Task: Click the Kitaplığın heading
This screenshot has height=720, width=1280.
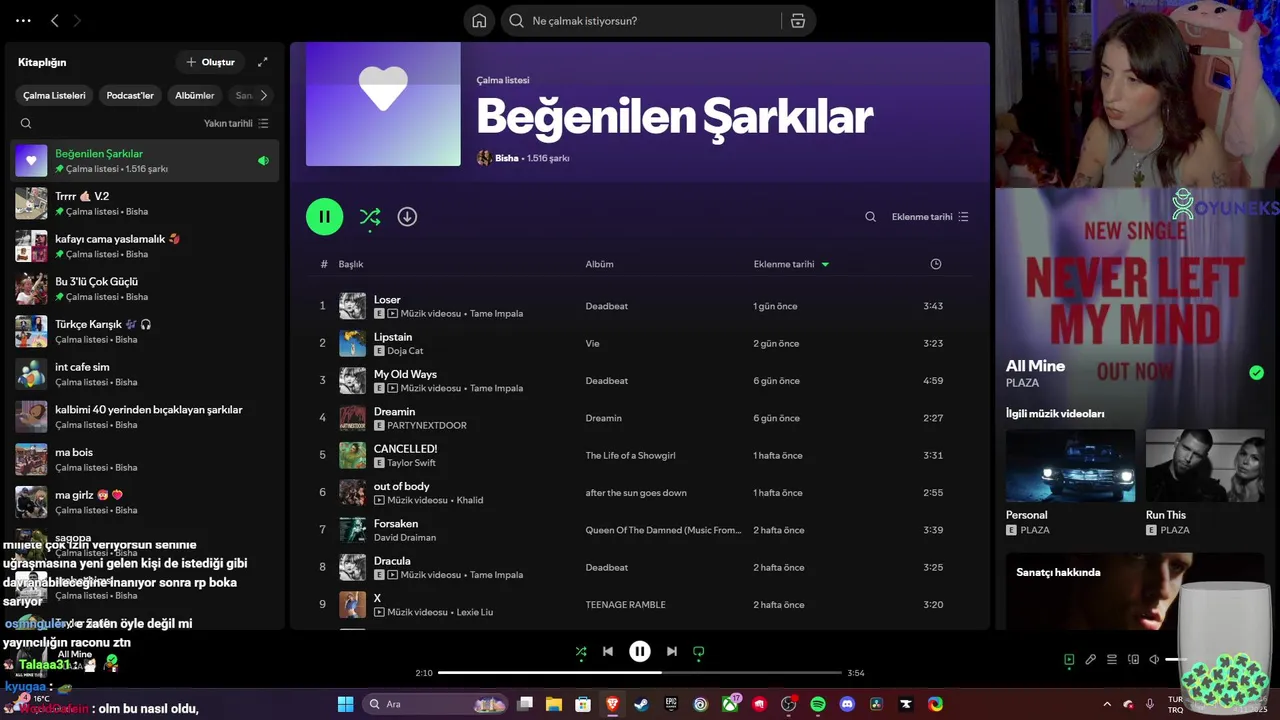Action: tap(42, 62)
